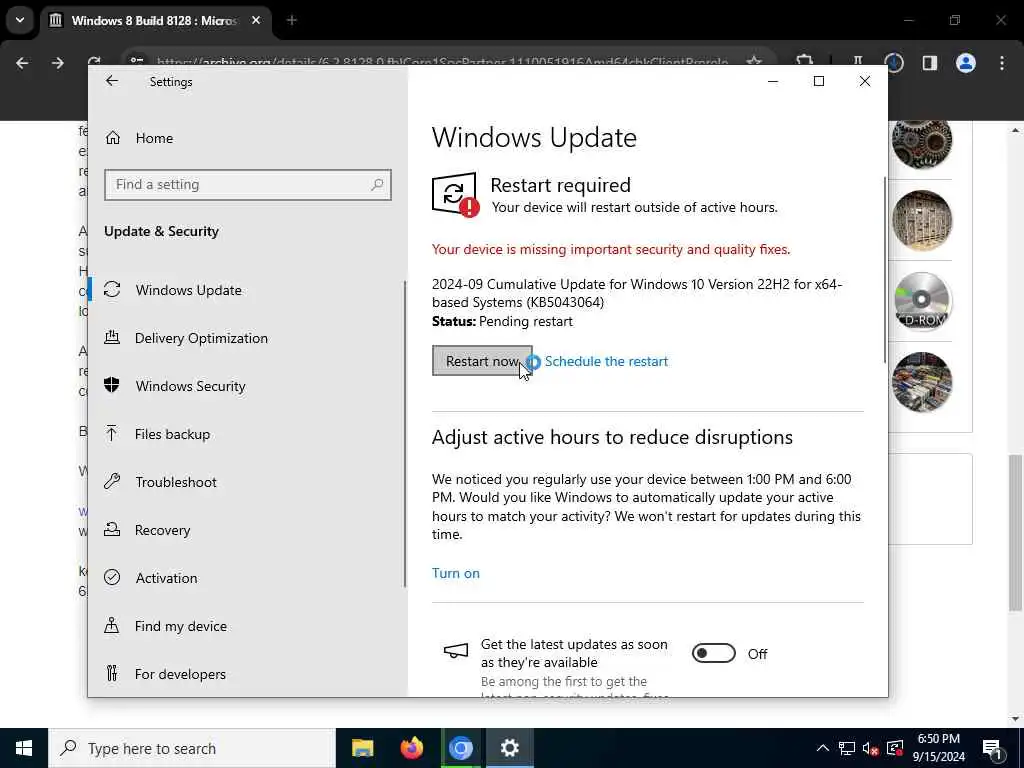Click Chrome forward navigation arrow
Image resolution: width=1024 pixels, height=768 pixels.
point(58,63)
